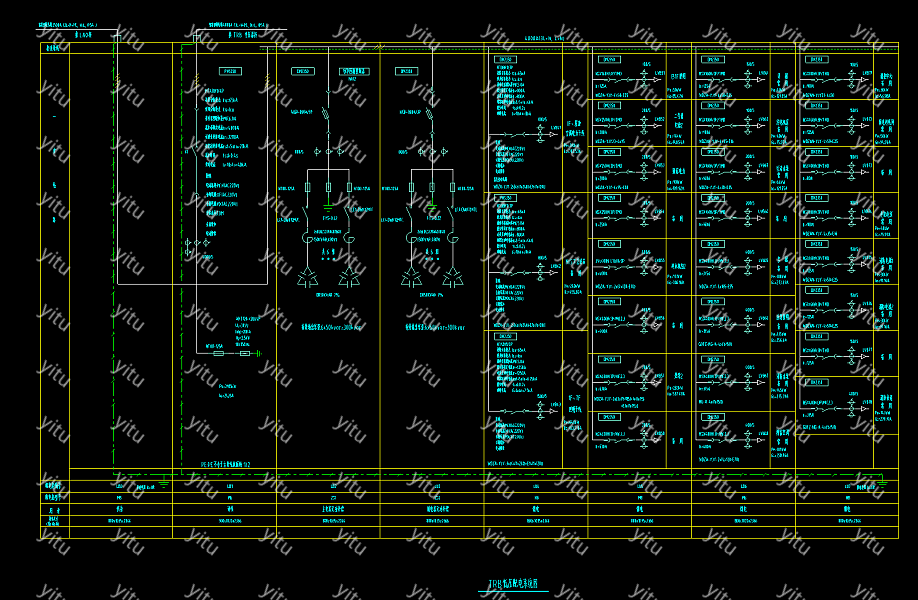Click isolator switch atop the second motor feeder
918x600 pixels.
tap(430, 115)
